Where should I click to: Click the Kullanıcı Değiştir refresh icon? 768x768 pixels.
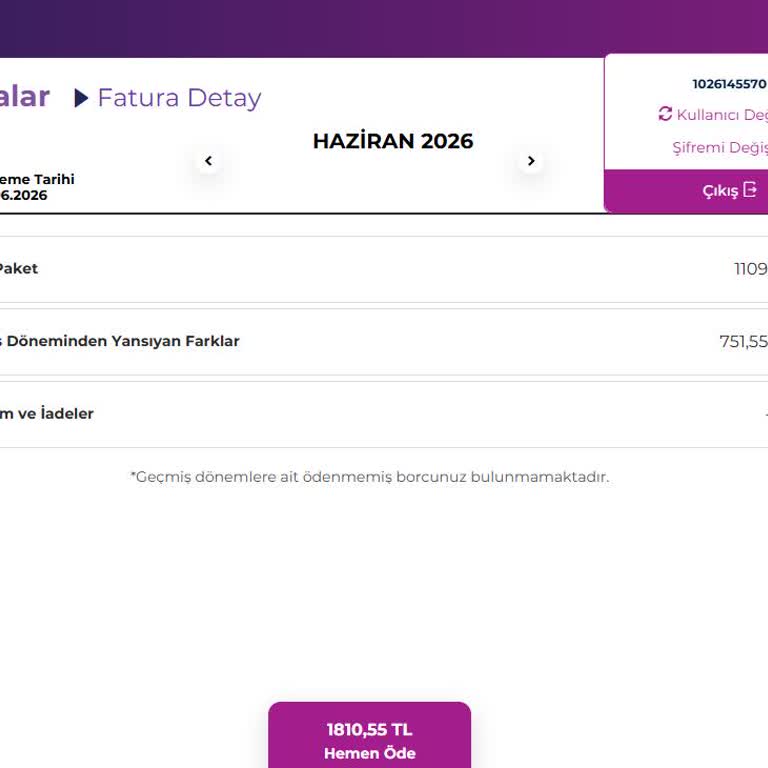665,114
